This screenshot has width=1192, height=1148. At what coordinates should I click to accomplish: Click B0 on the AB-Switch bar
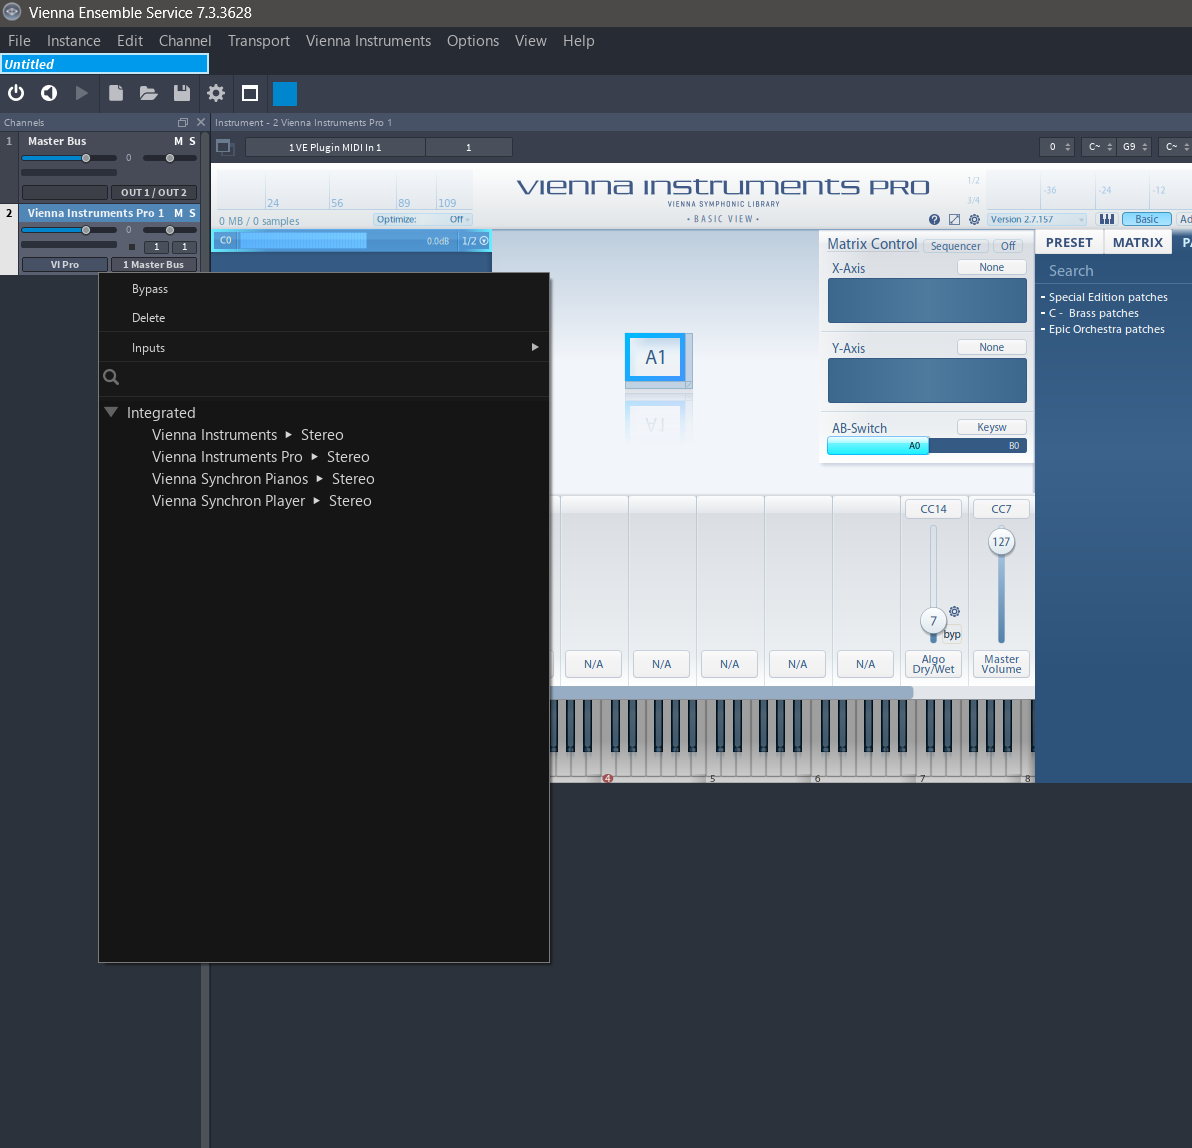click(1013, 446)
